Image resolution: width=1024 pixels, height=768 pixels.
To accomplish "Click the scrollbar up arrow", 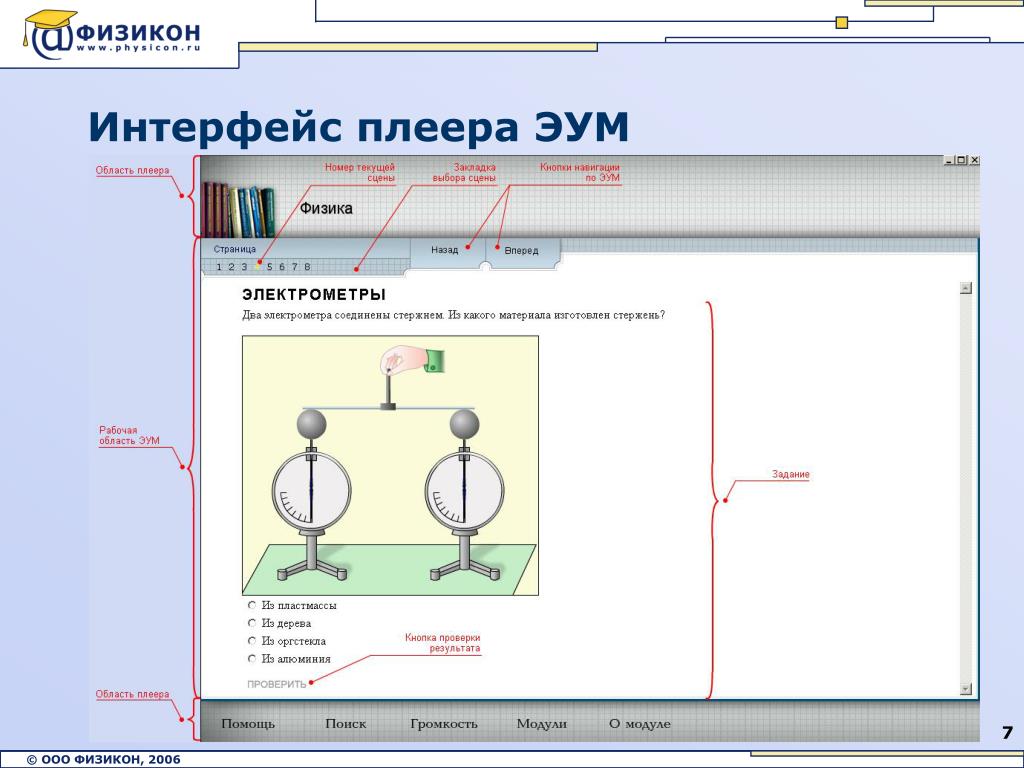I will pyautogui.click(x=966, y=288).
